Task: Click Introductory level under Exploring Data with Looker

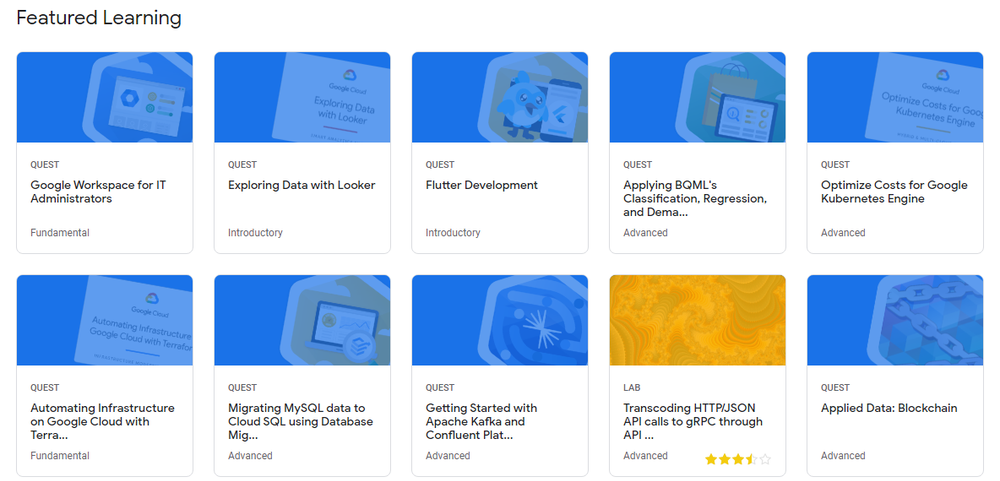Action: [255, 233]
